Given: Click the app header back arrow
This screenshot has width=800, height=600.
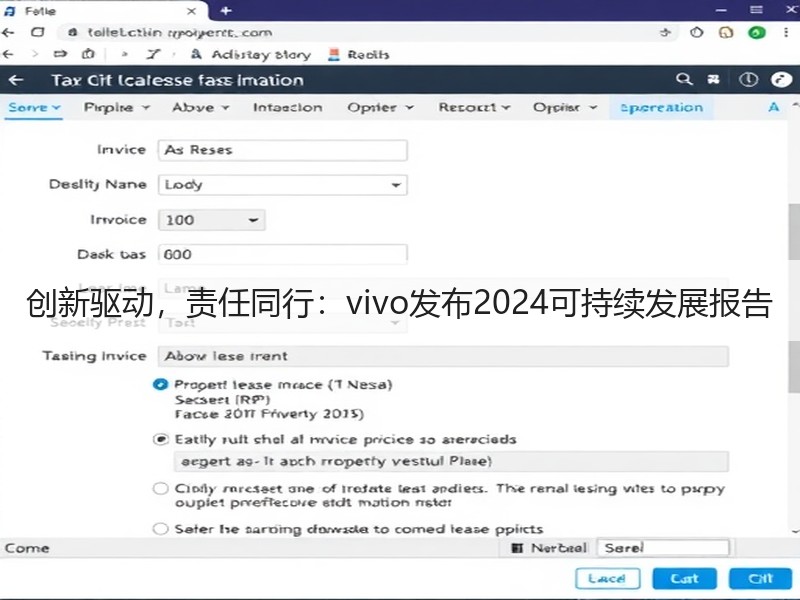Looking at the screenshot, I should point(16,80).
